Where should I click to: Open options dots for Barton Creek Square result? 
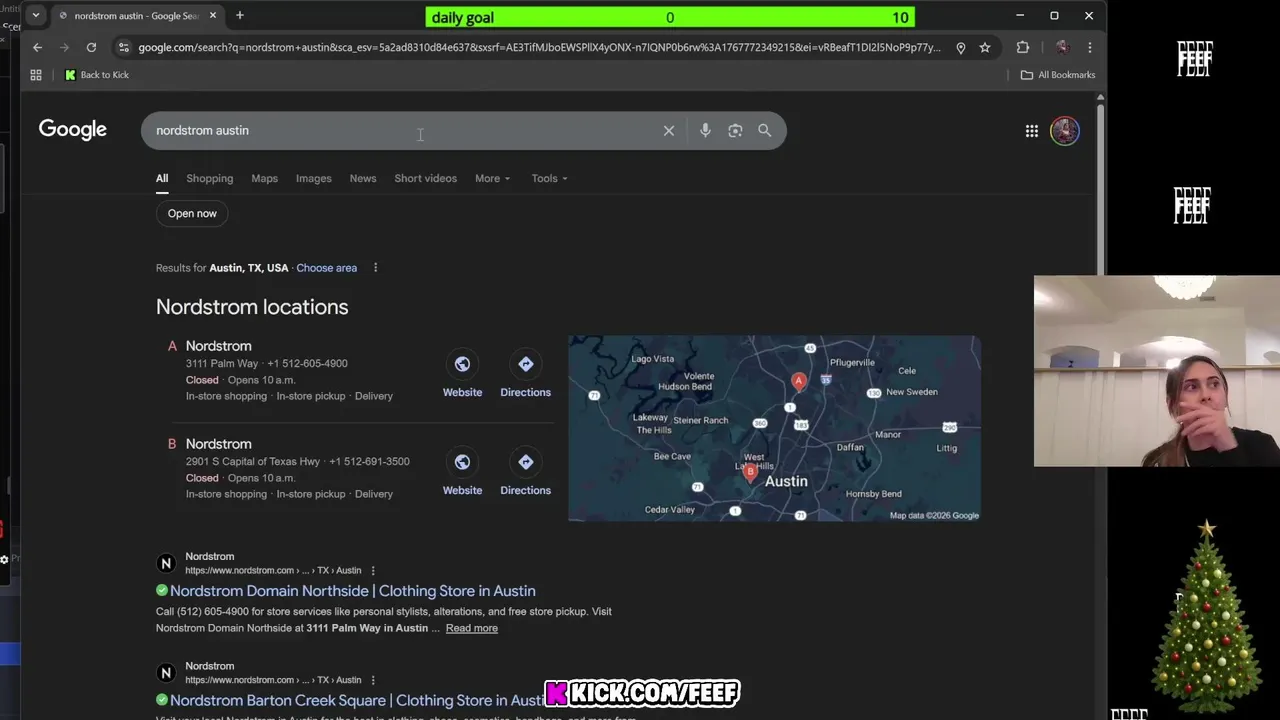click(x=373, y=681)
